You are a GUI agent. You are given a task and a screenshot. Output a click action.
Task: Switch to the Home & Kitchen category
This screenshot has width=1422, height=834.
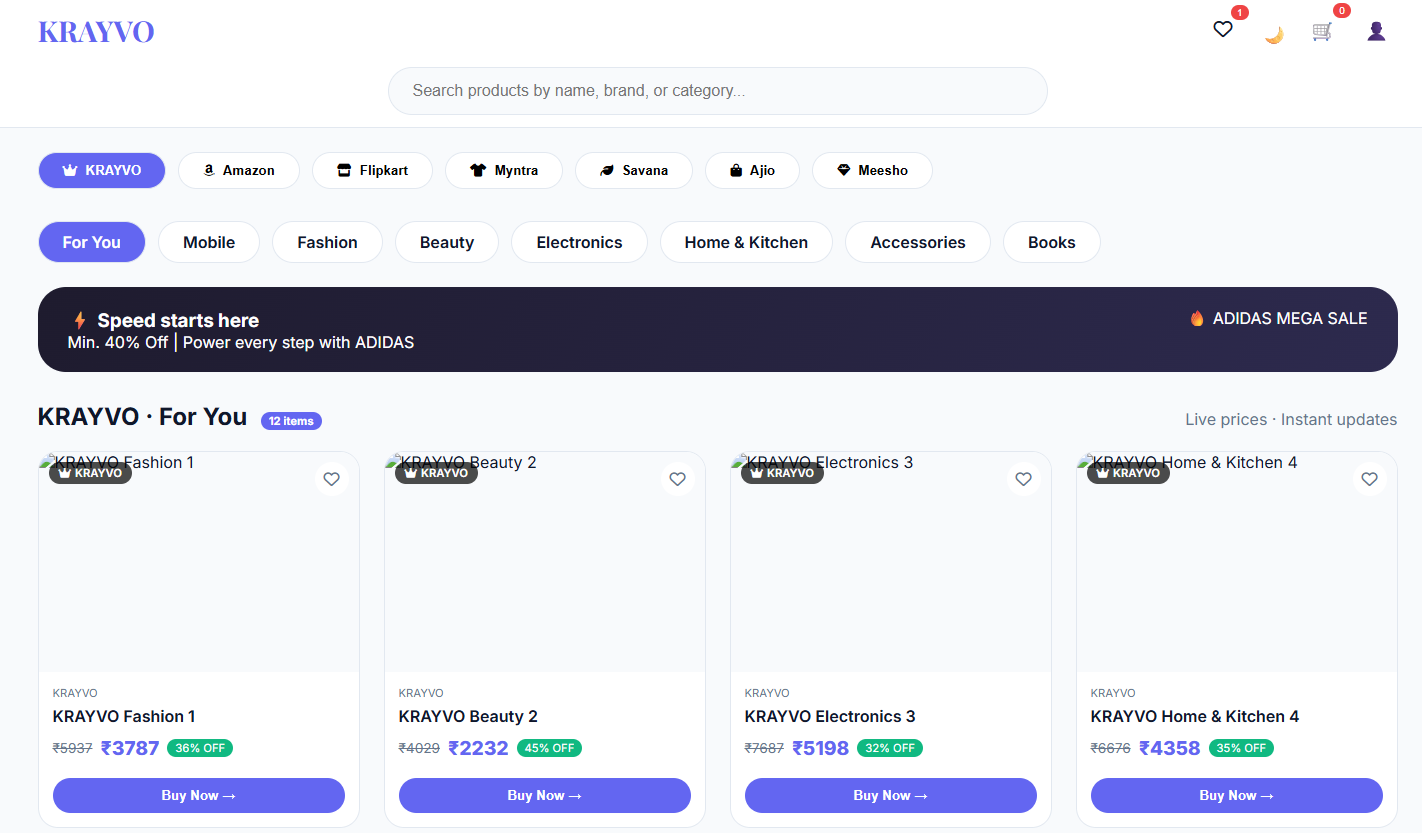click(x=746, y=242)
